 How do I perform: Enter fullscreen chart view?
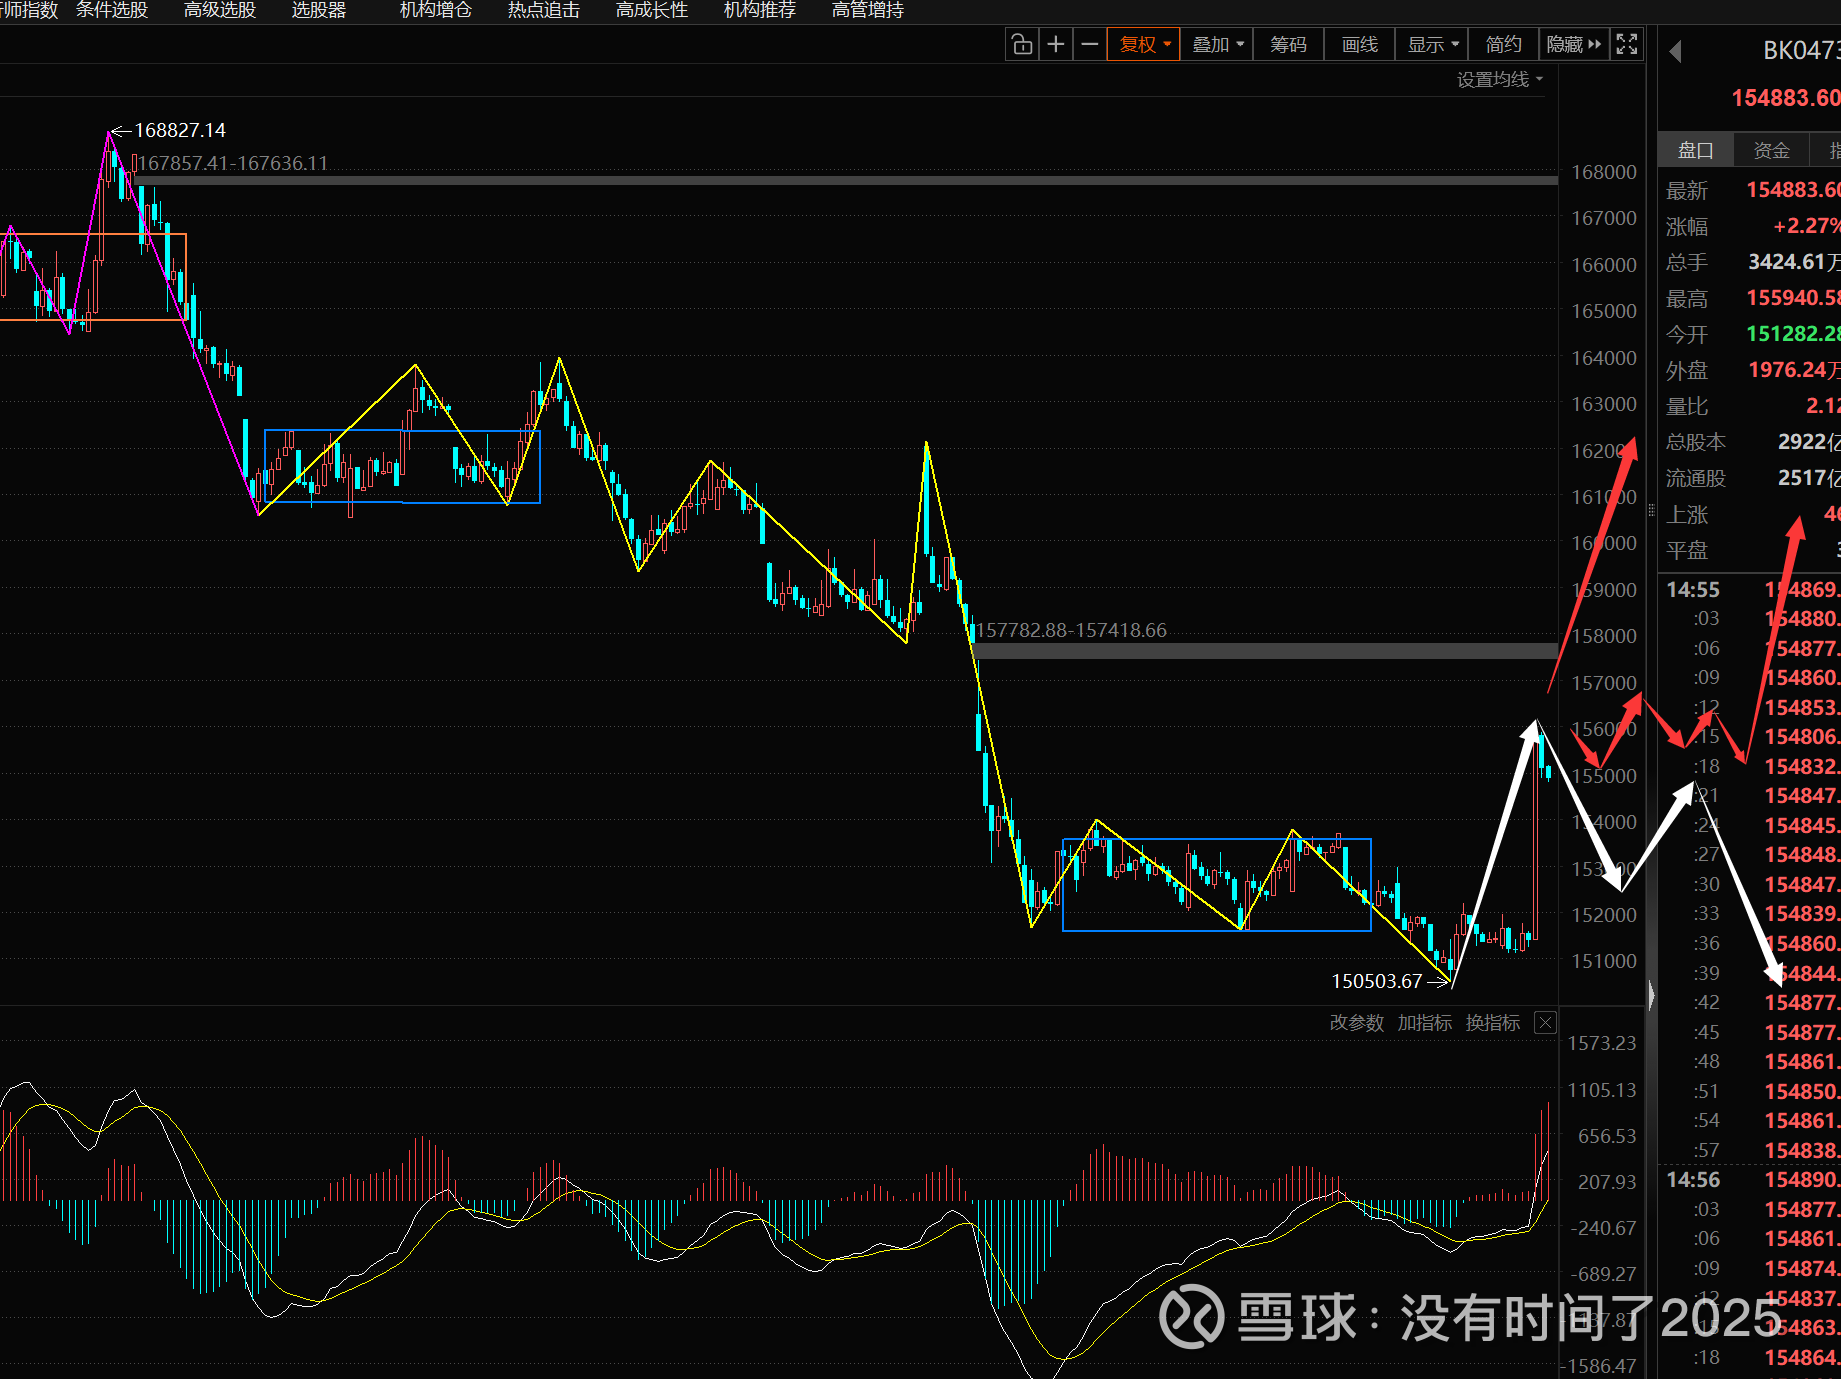[x=1627, y=44]
